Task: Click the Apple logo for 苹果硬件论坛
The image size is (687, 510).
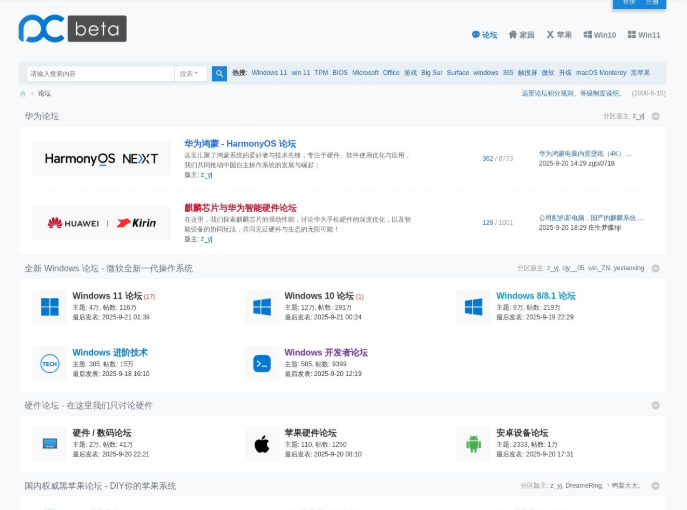Action: [x=262, y=444]
